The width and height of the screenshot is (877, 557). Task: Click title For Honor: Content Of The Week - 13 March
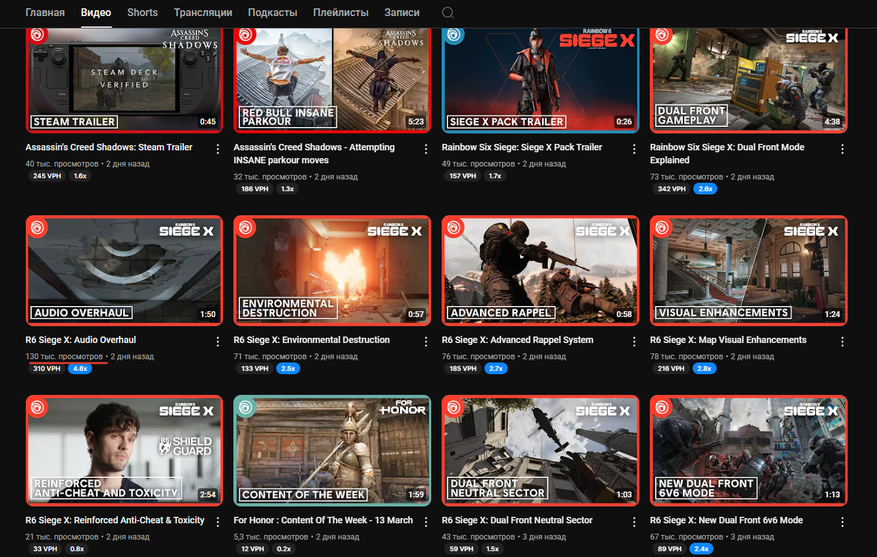click(323, 520)
